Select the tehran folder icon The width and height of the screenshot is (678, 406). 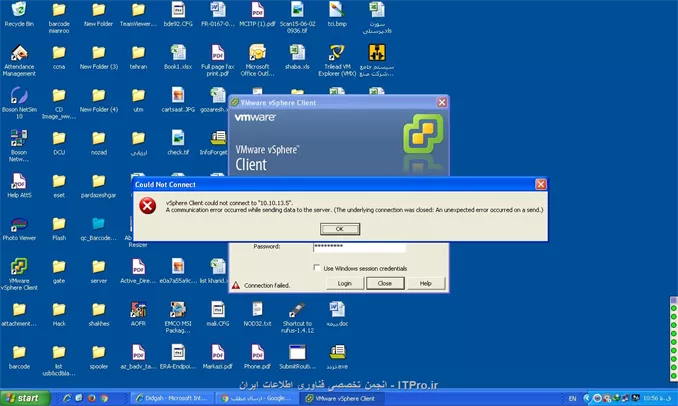(x=138, y=57)
